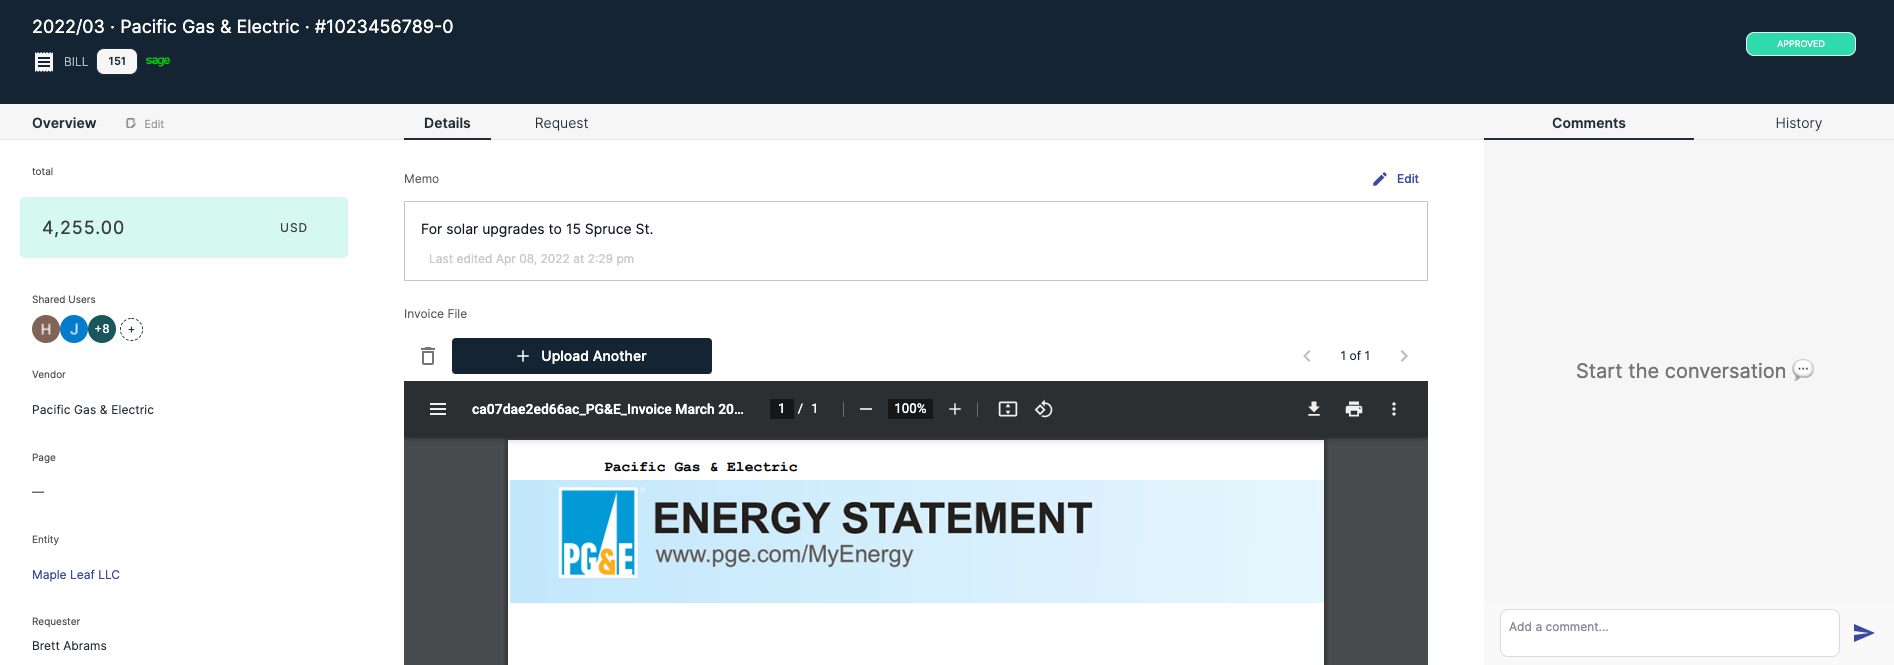Open the Maple Leaf LLC entity link
1894x665 pixels.
pyautogui.click(x=76, y=575)
